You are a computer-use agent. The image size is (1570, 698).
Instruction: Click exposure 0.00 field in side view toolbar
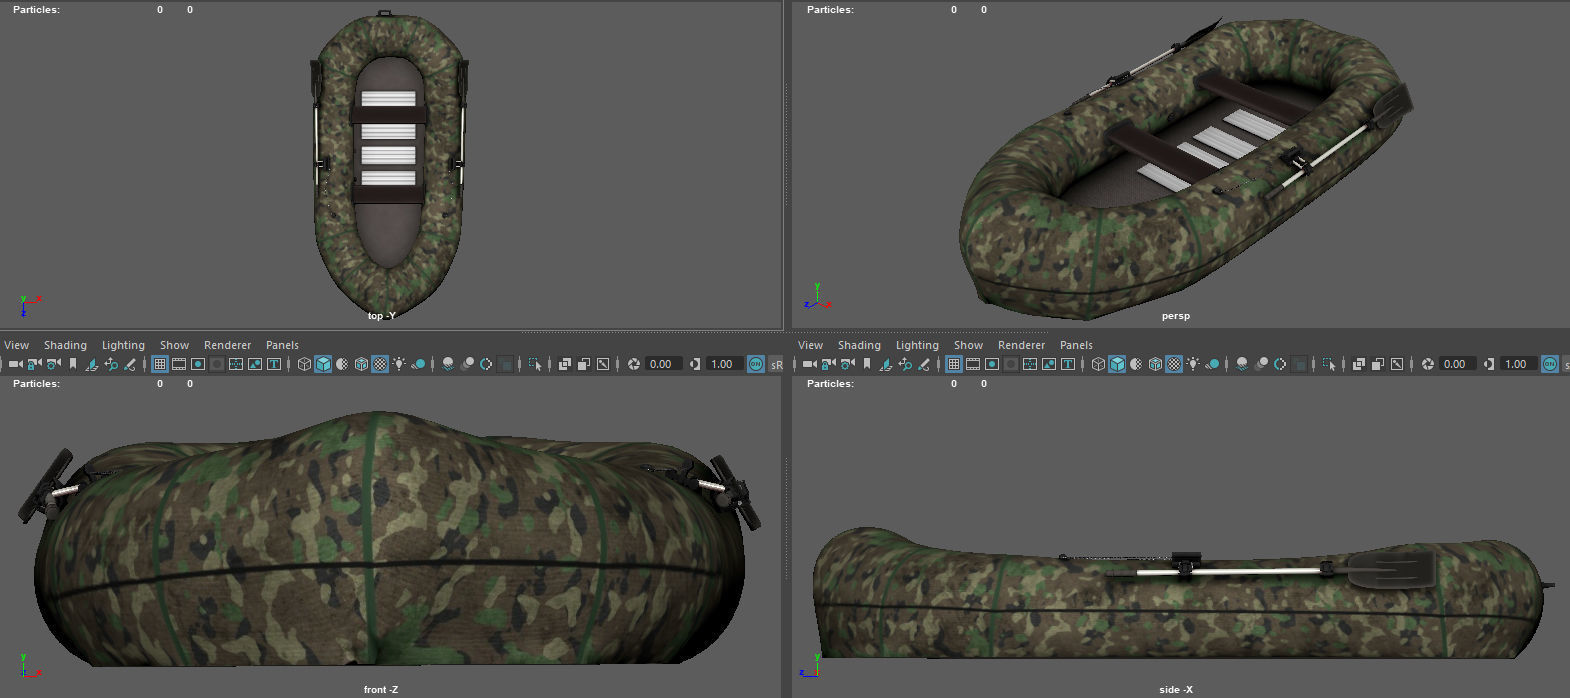point(1457,364)
